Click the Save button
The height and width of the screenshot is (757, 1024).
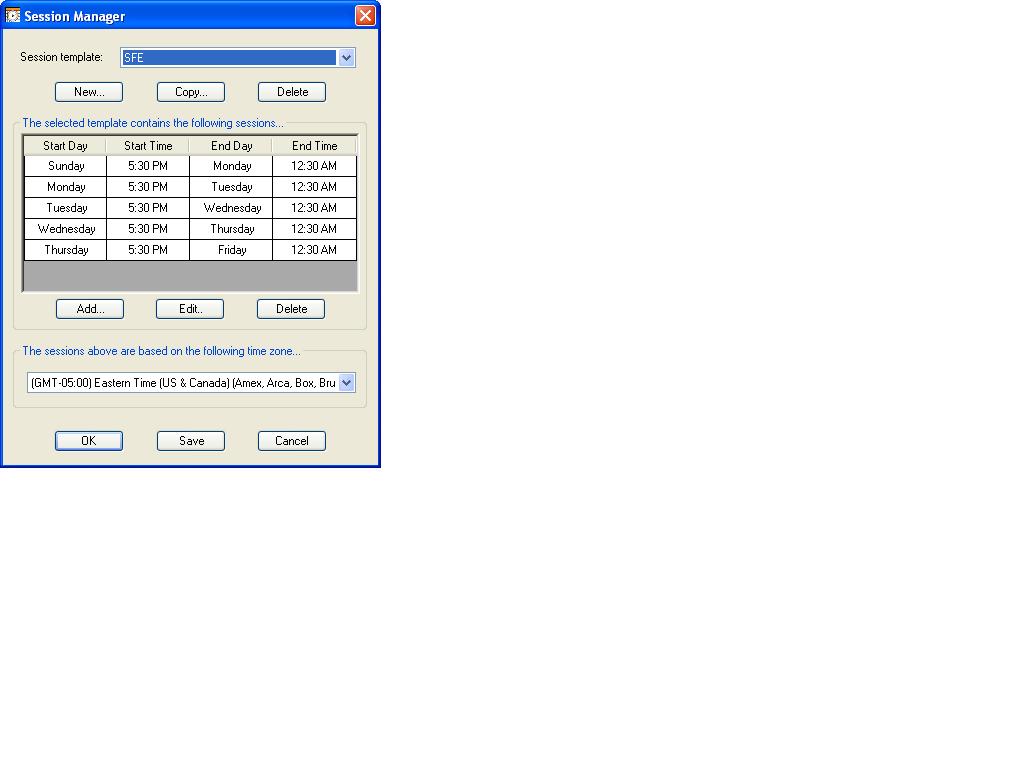[191, 441]
